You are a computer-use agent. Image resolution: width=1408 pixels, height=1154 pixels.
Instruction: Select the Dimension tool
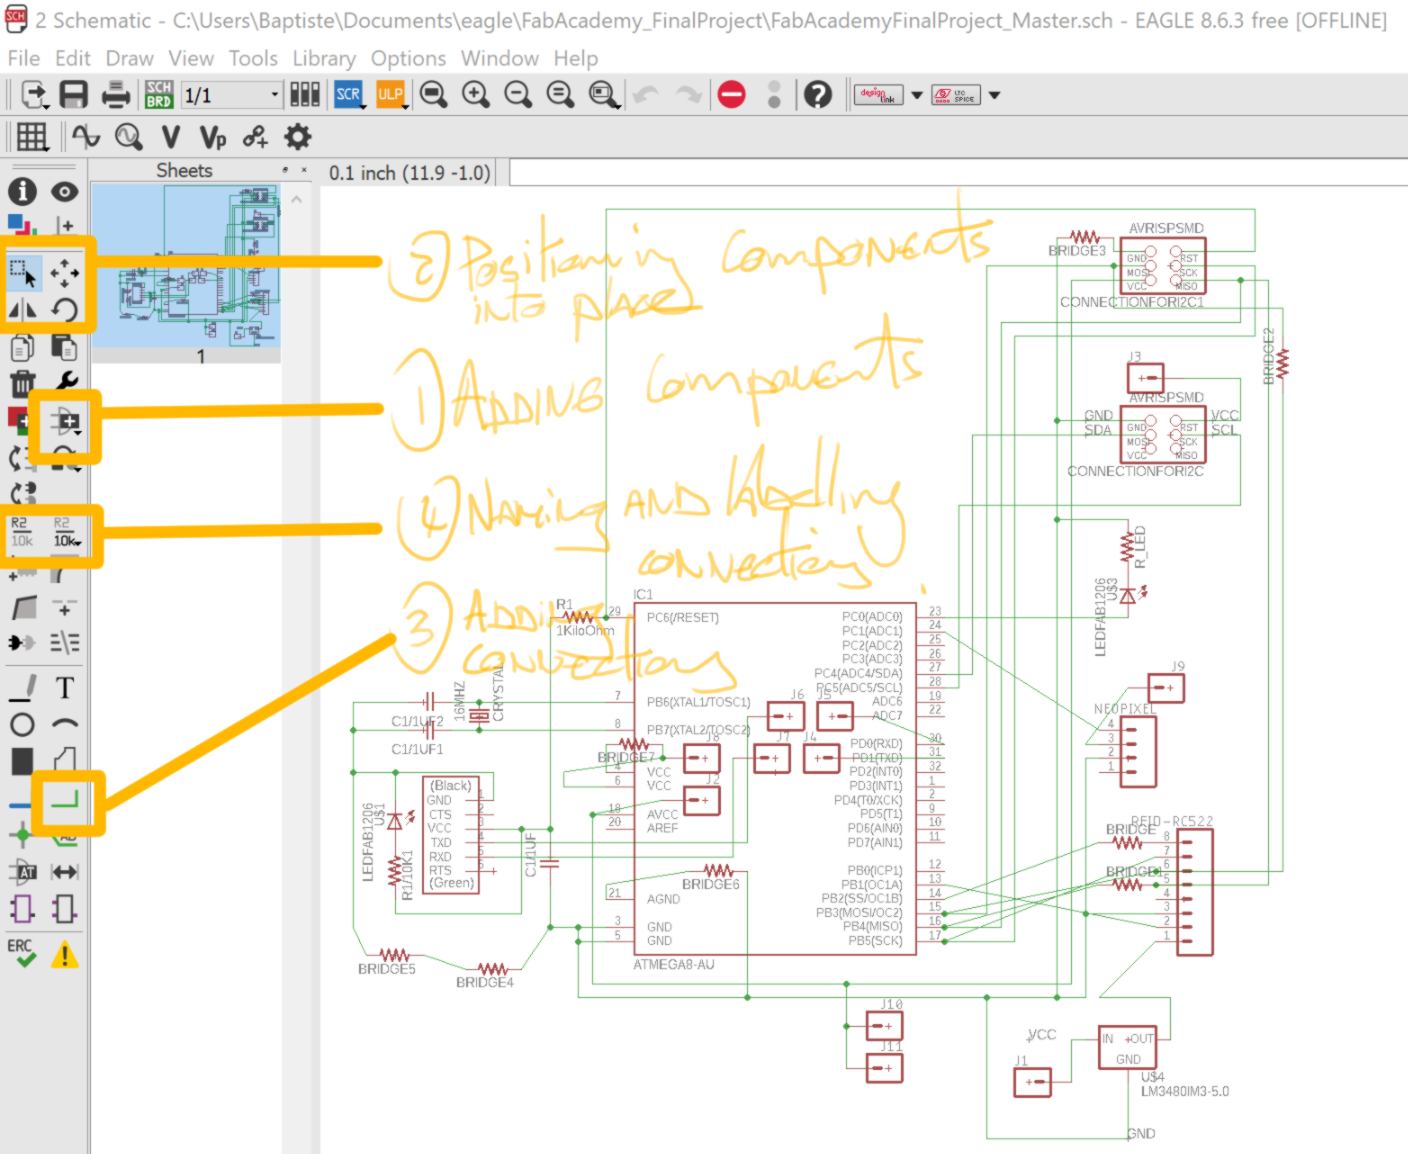click(x=64, y=872)
